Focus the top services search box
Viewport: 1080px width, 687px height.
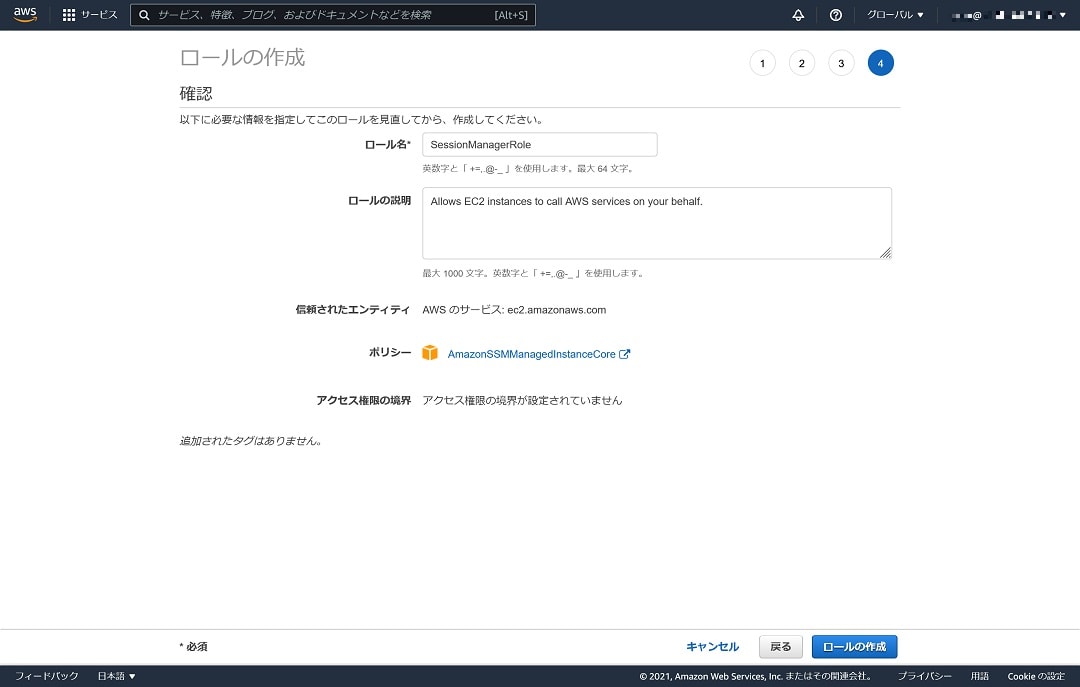[333, 14]
